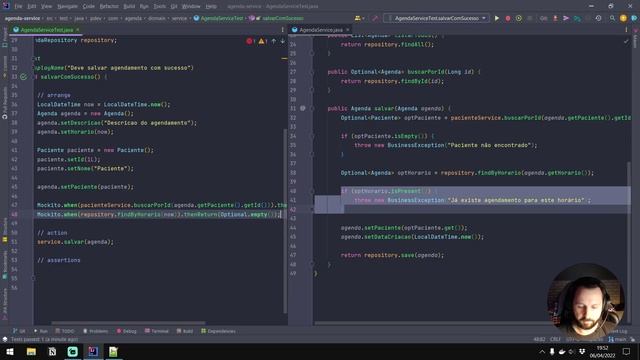Click the green run test gutter icon at line 33

click(24, 77)
